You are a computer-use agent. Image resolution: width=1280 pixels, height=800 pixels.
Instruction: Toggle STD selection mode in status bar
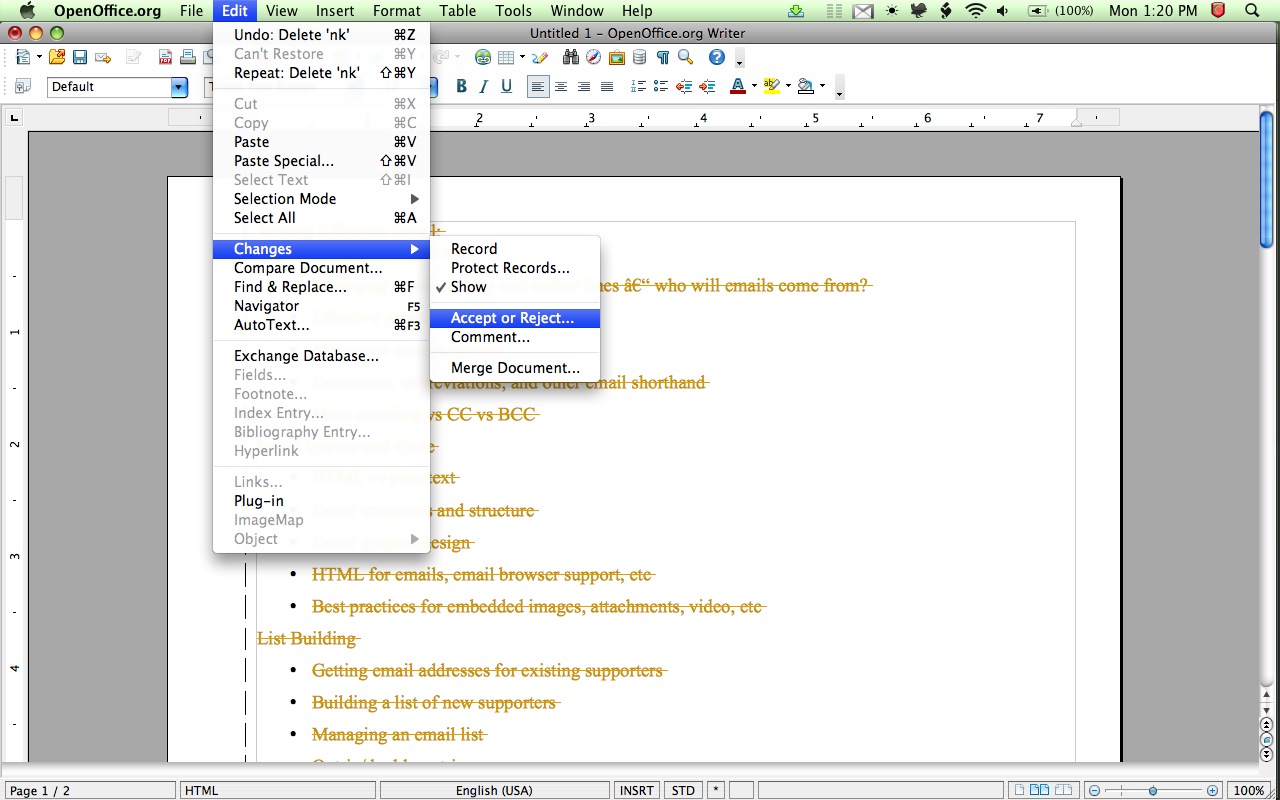point(683,790)
